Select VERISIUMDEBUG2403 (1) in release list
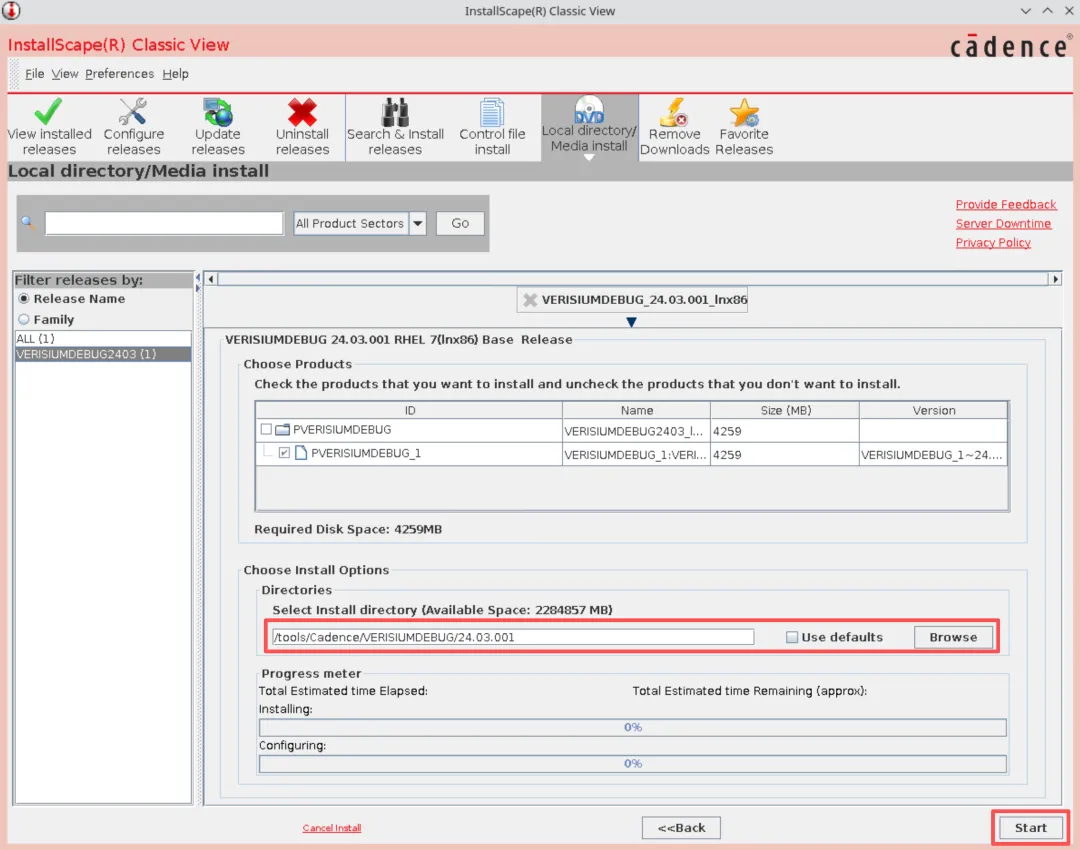 103,354
